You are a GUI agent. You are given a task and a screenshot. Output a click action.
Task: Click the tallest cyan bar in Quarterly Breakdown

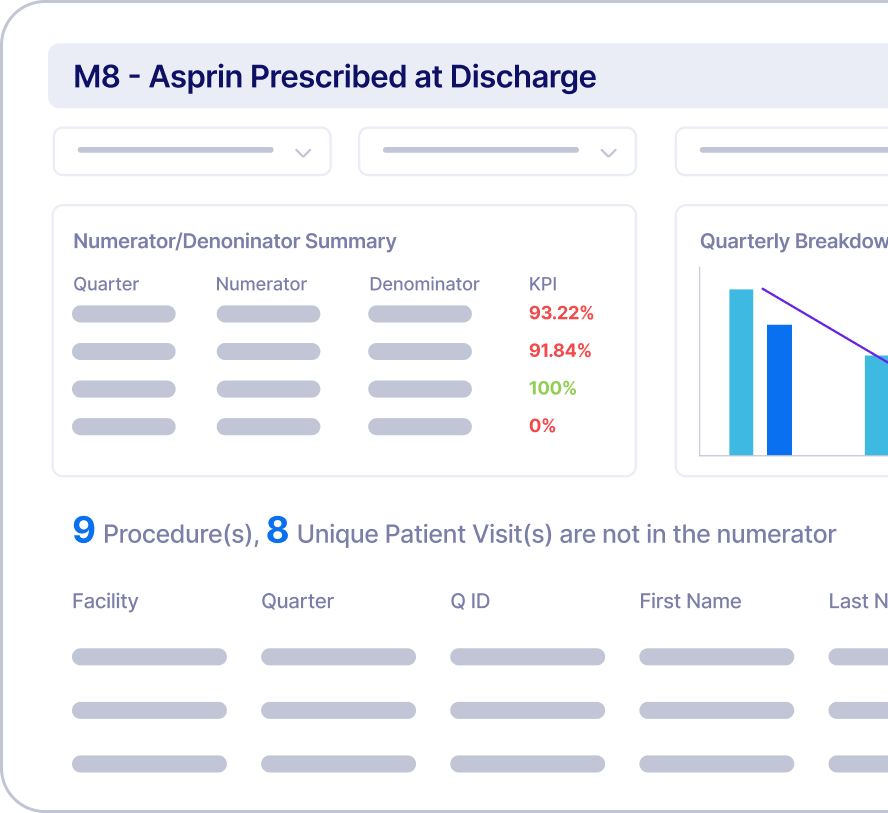click(x=741, y=370)
